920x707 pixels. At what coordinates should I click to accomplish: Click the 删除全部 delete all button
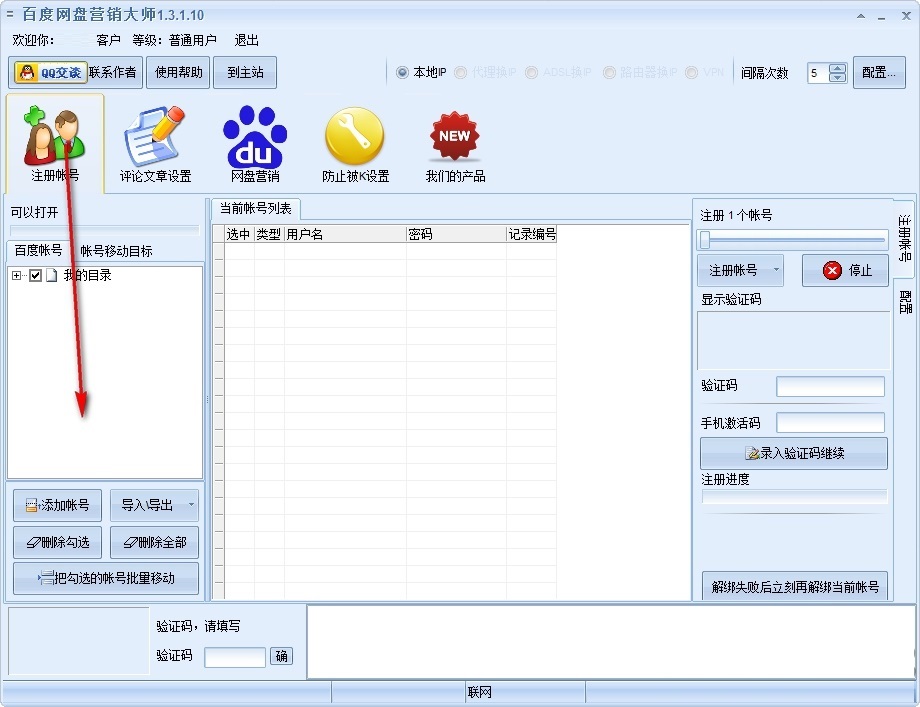point(154,543)
